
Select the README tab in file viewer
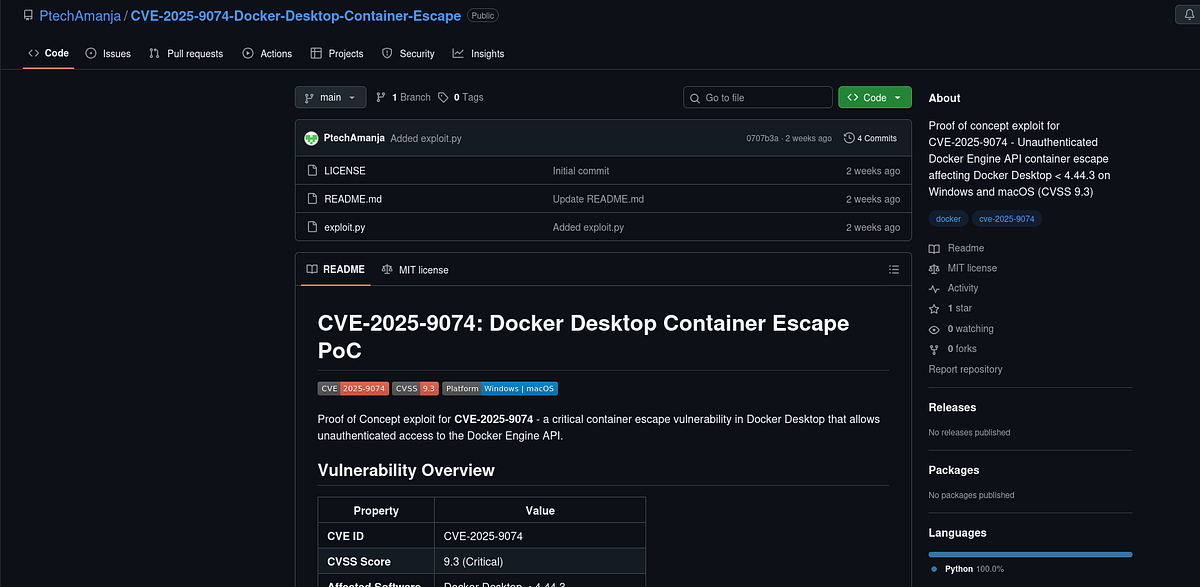click(x=336, y=270)
